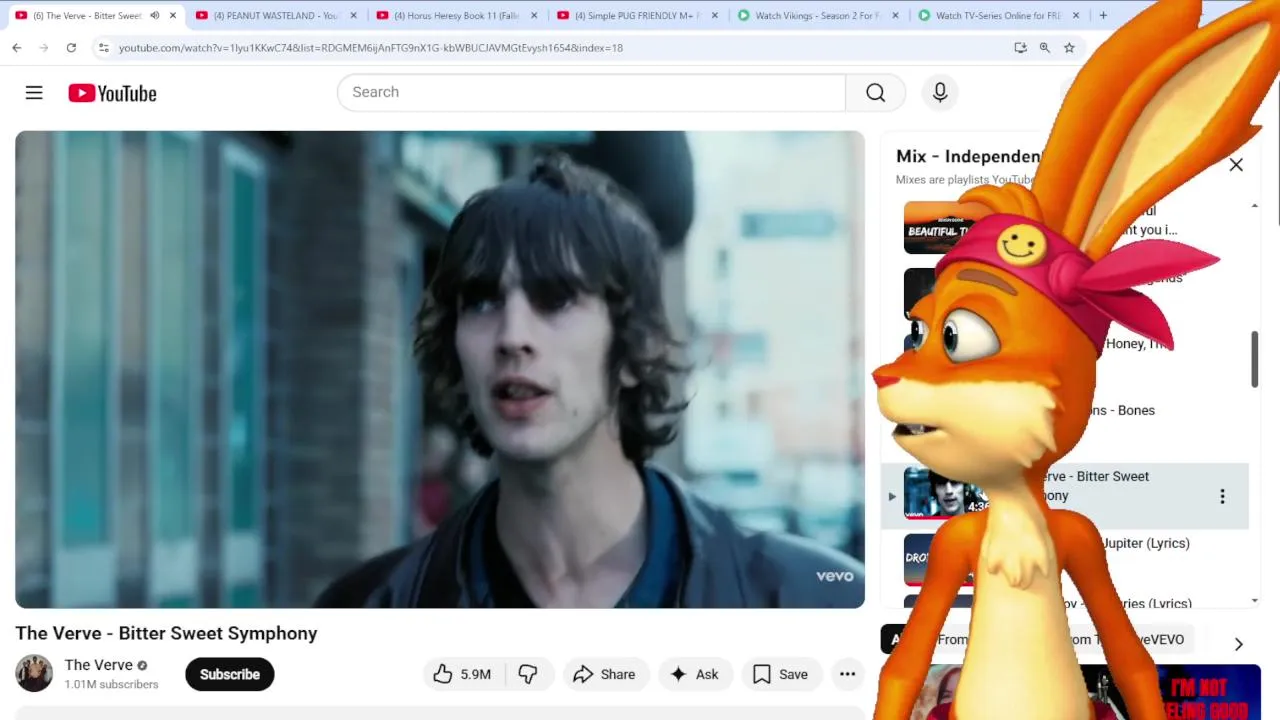The width and height of the screenshot is (1280, 720).
Task: Open options for Bitter Sweet playlist item
Action: (1222, 496)
